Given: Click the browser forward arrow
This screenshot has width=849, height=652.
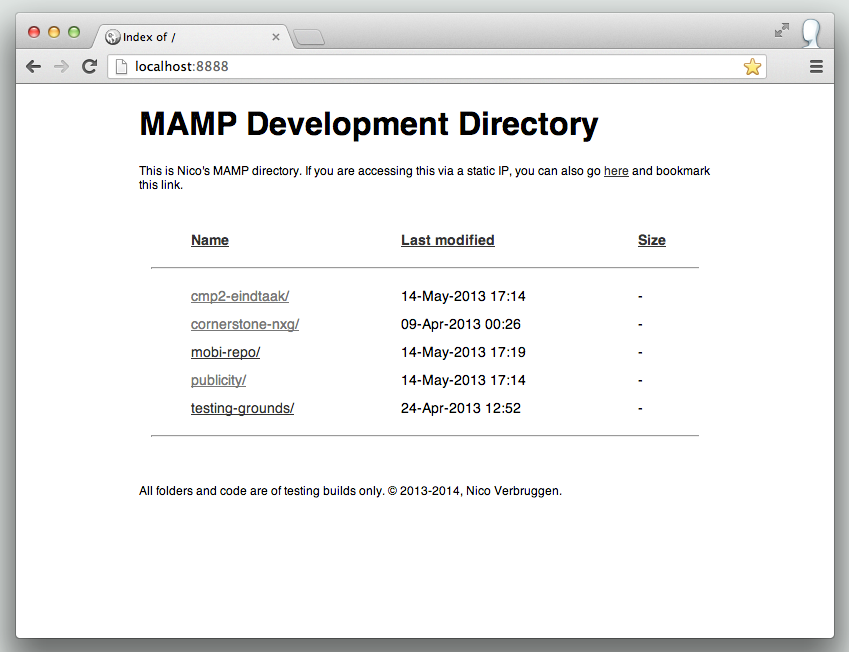Looking at the screenshot, I should coord(61,67).
